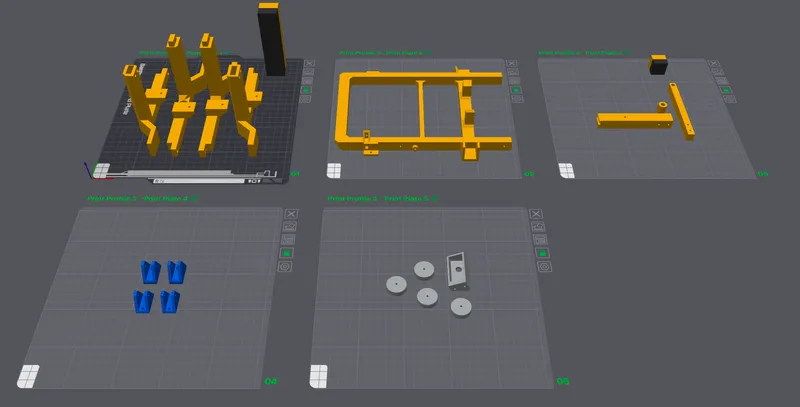Click the 'Print Plate 4' name label
Image resolution: width=800 pixels, height=407 pixels.
(138, 198)
